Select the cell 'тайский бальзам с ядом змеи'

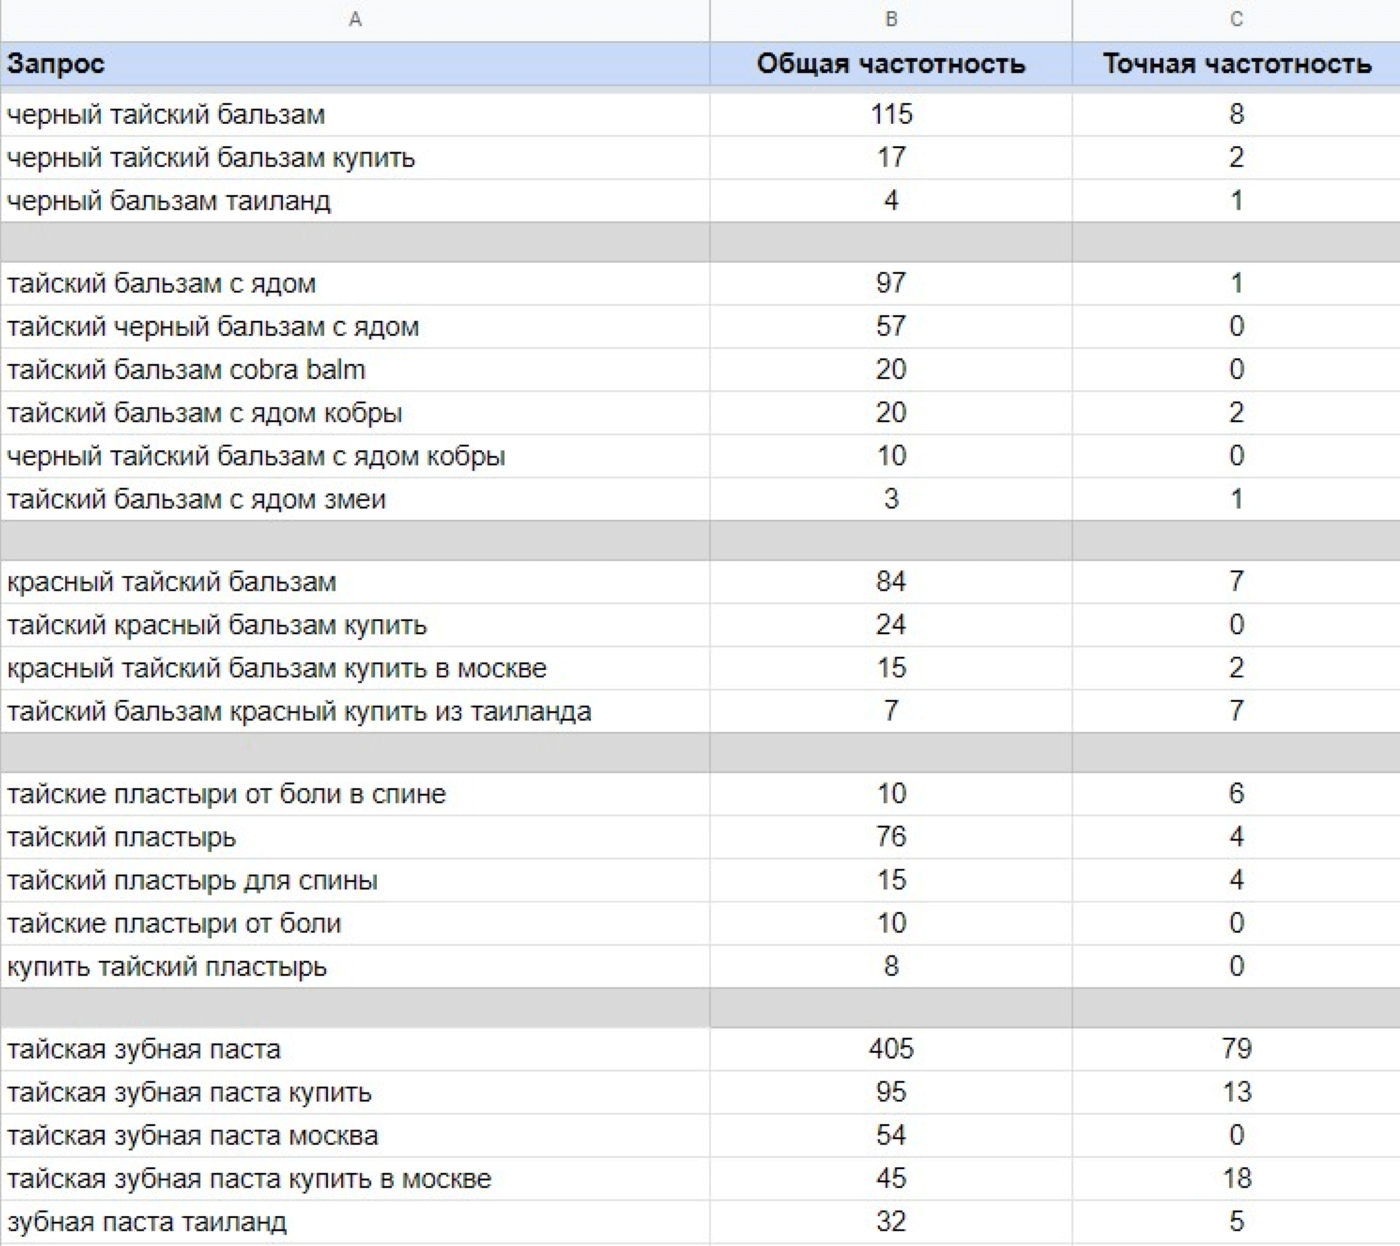coord(196,499)
